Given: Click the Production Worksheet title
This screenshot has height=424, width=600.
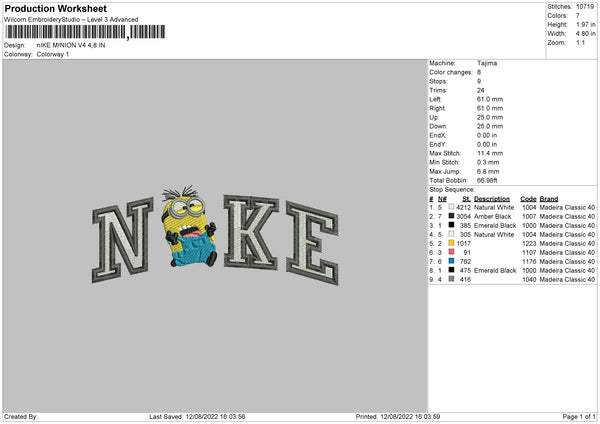Looking at the screenshot, I should [56, 8].
